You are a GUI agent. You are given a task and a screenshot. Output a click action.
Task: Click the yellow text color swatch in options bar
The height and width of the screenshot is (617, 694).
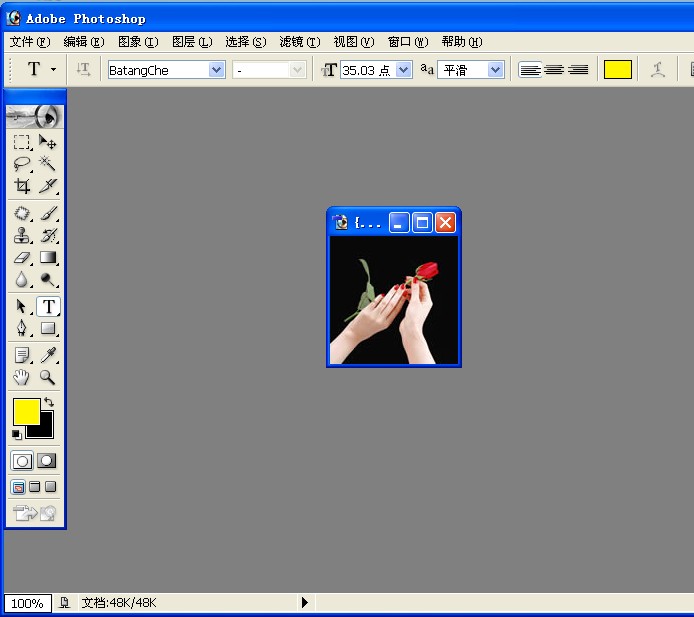pyautogui.click(x=618, y=70)
